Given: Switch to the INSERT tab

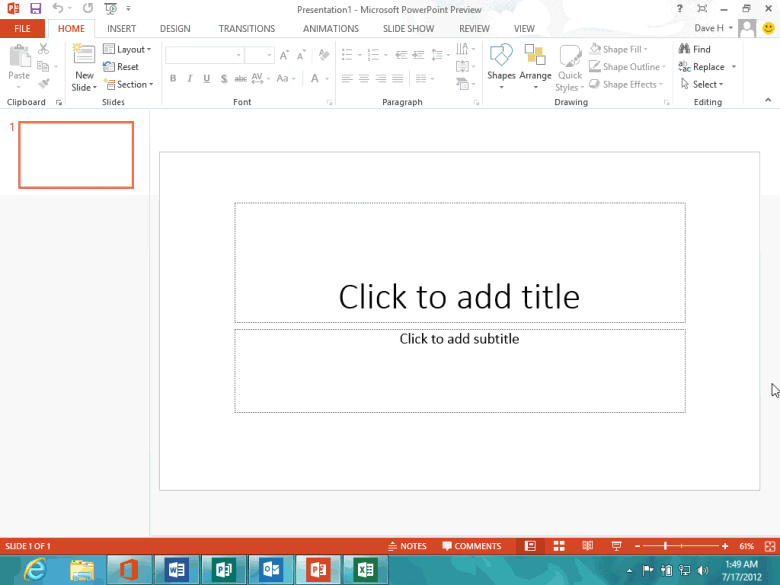Looking at the screenshot, I should (x=121, y=29).
